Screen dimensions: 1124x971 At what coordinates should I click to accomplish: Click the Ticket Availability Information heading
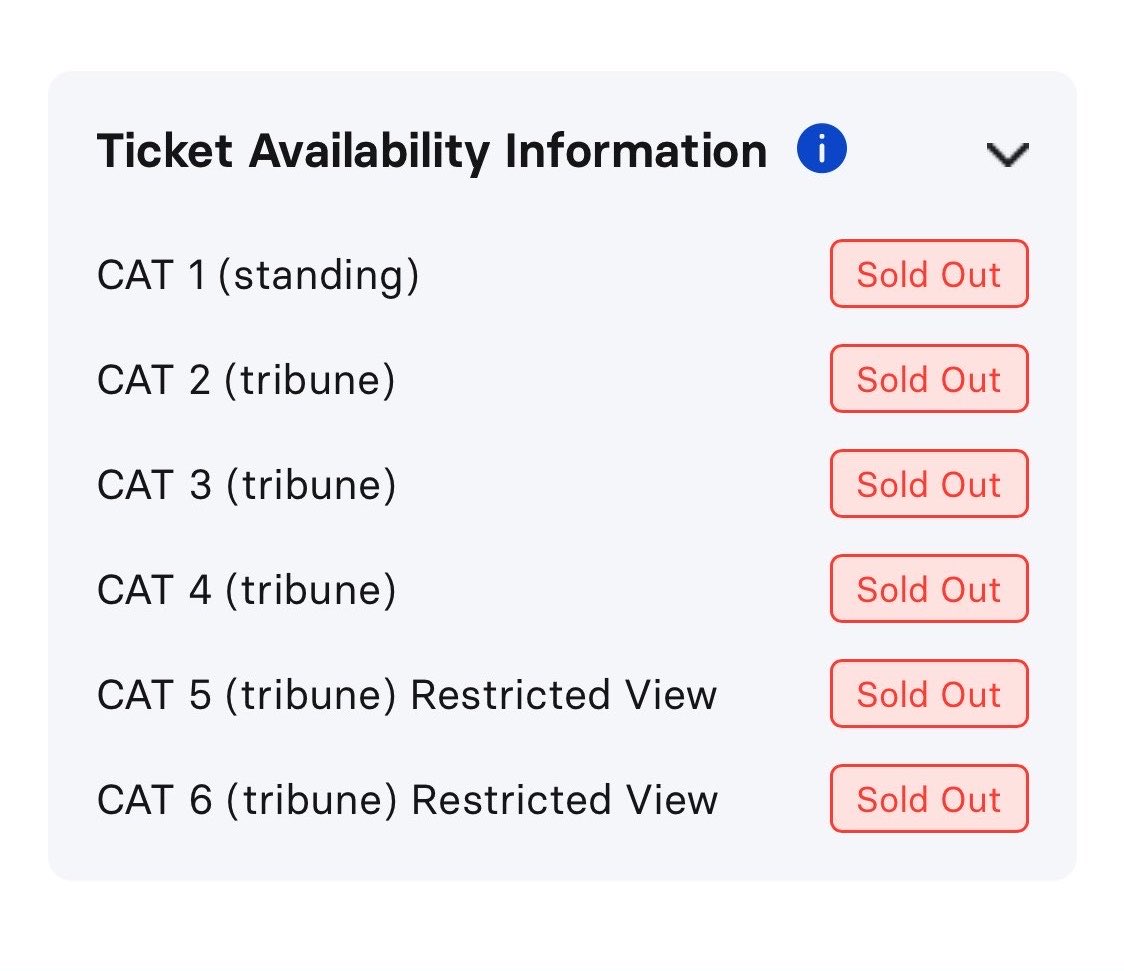tap(432, 151)
